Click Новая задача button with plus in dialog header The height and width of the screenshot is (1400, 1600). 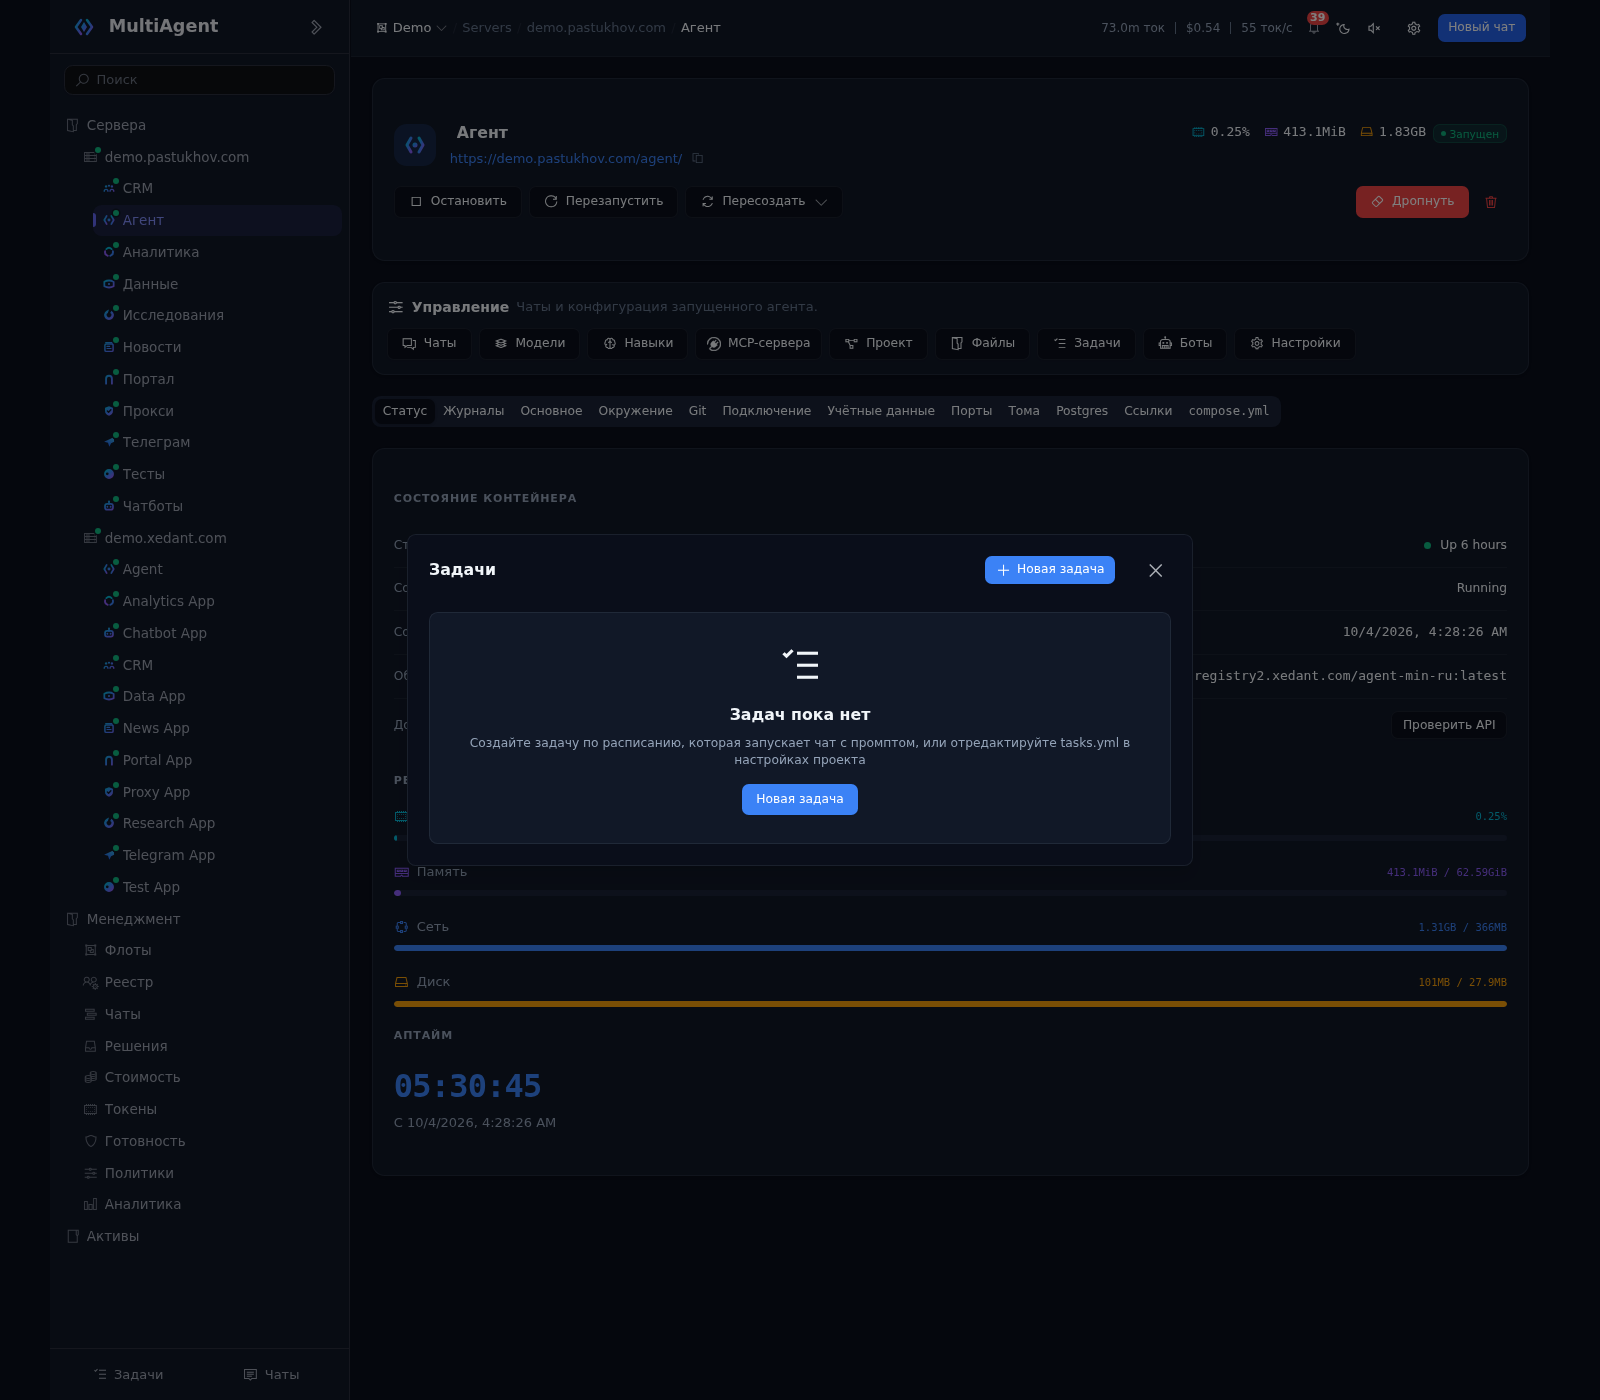tap(1050, 570)
